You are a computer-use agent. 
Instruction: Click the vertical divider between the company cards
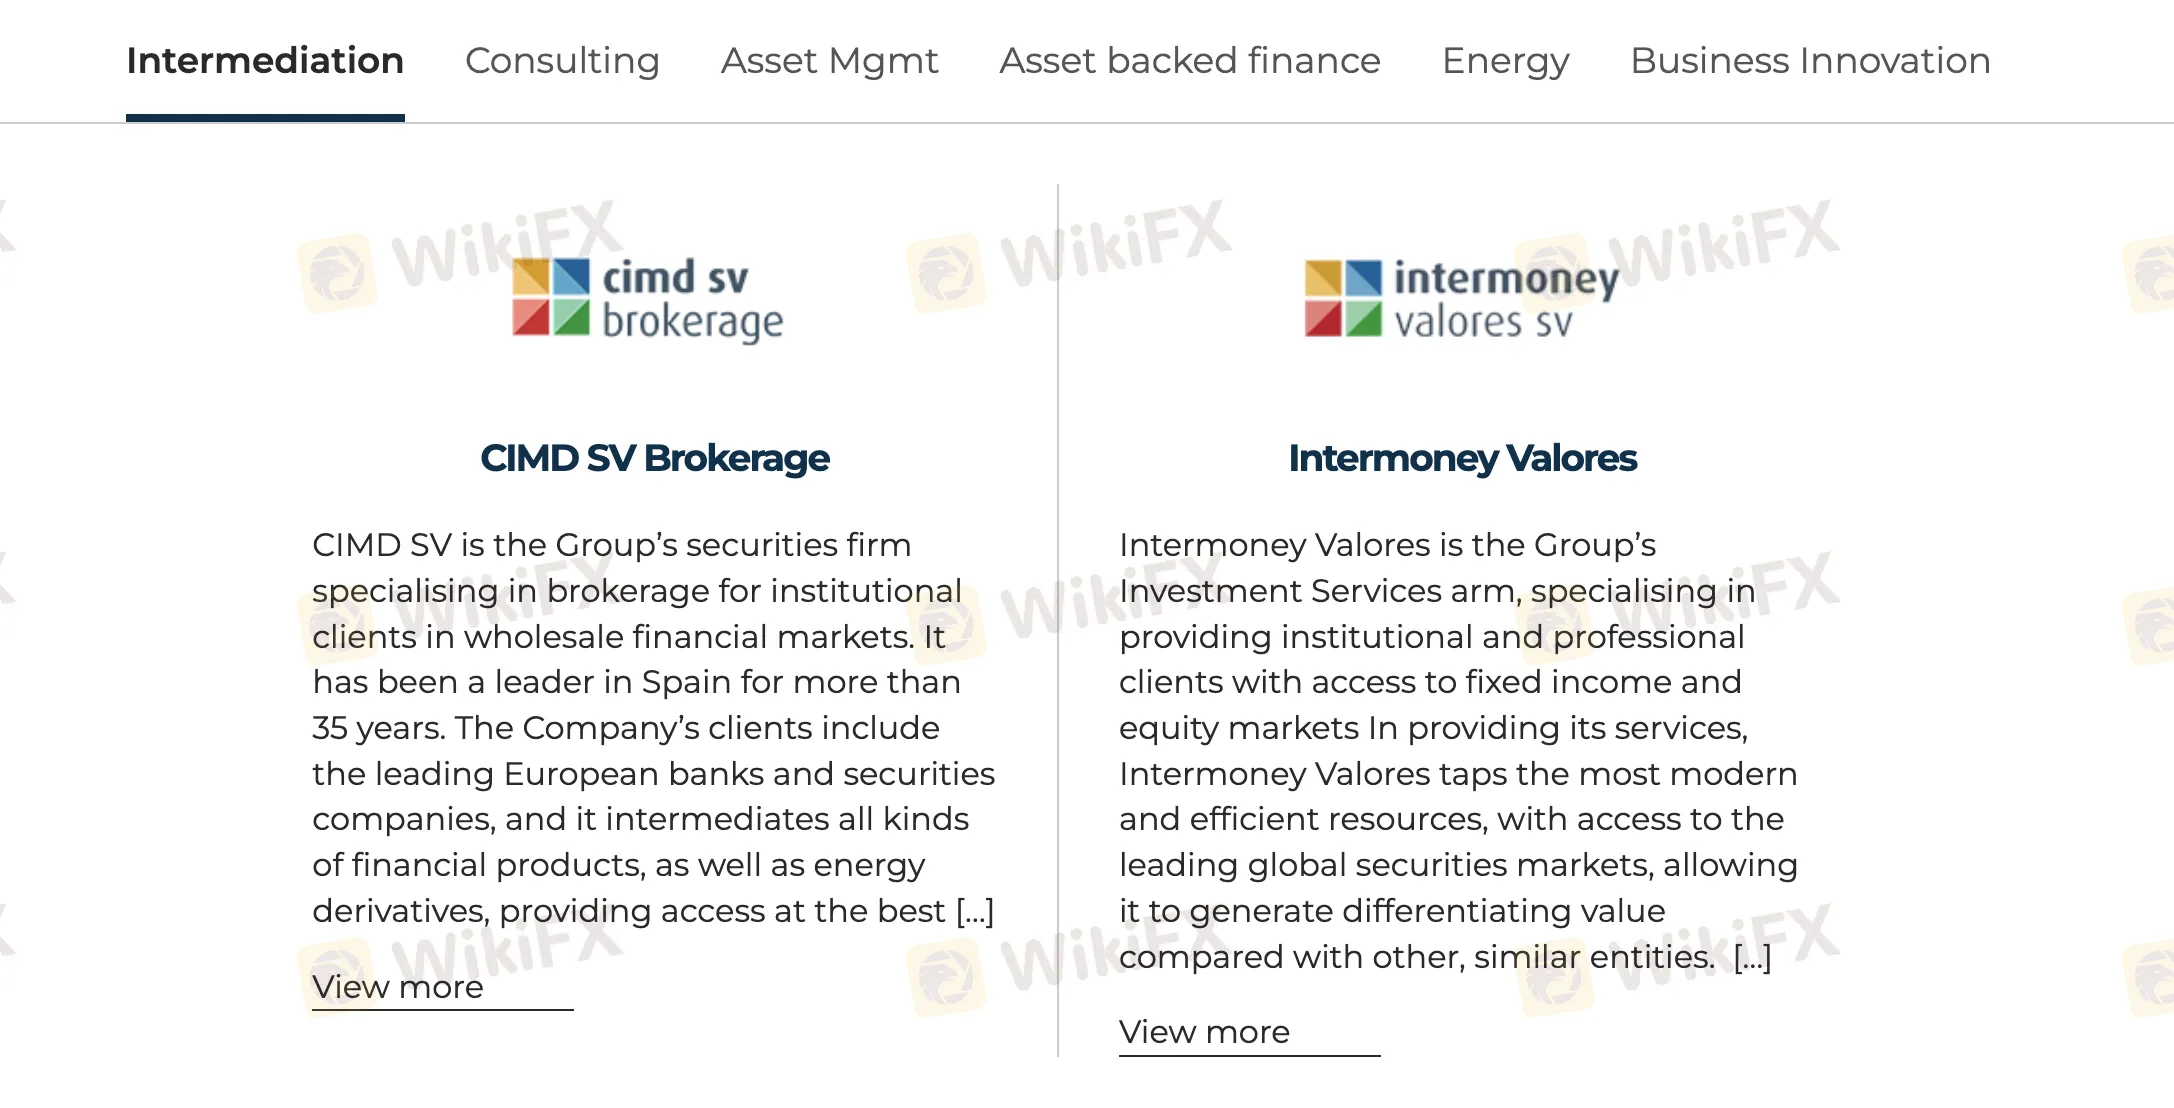click(x=1058, y=620)
